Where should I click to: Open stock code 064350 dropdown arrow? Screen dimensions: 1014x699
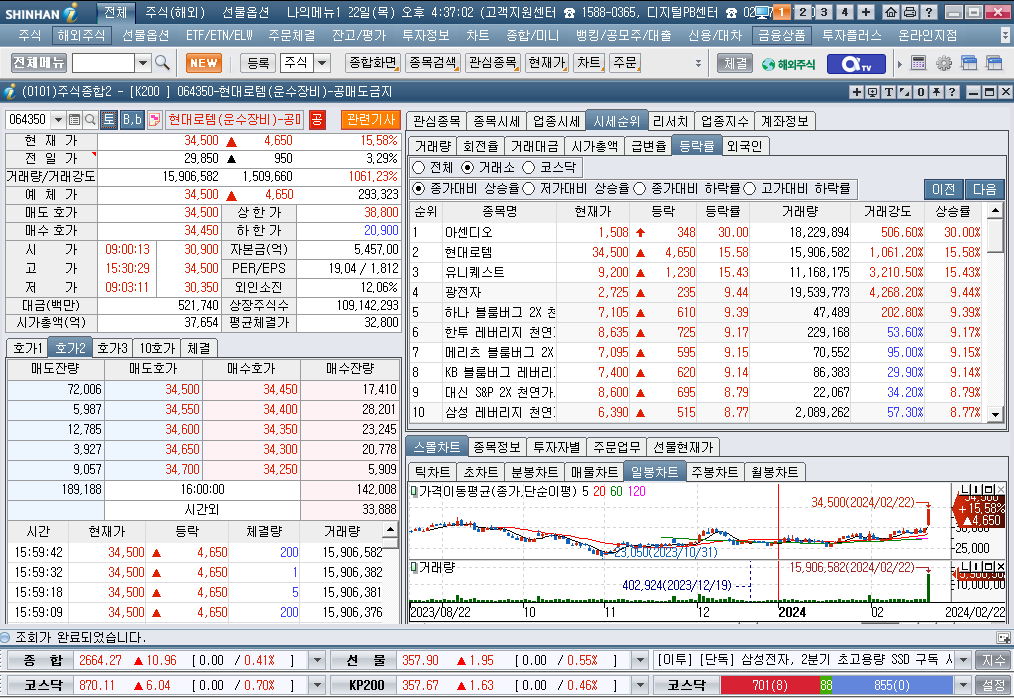tap(58, 120)
